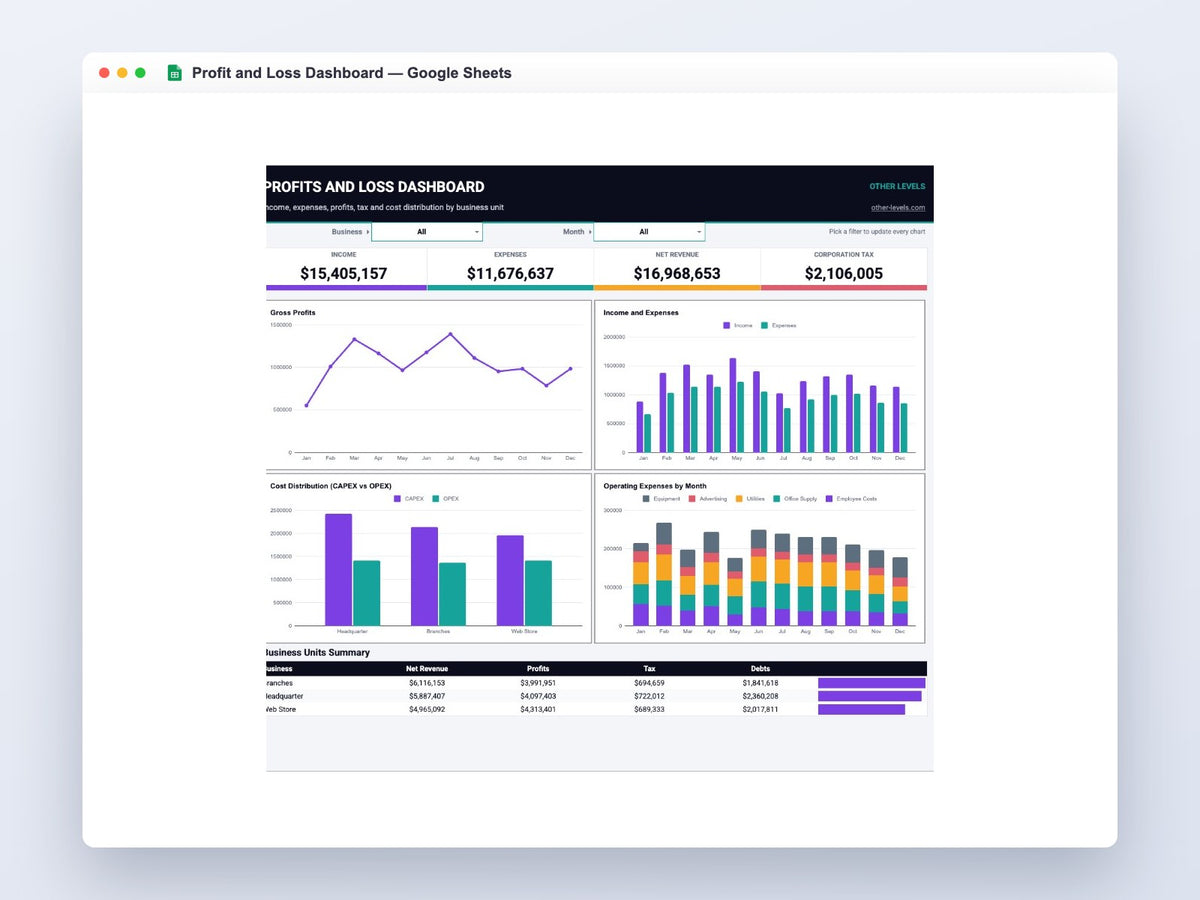Select the Income value $15,405,157
The image size is (1200, 900).
click(x=344, y=273)
